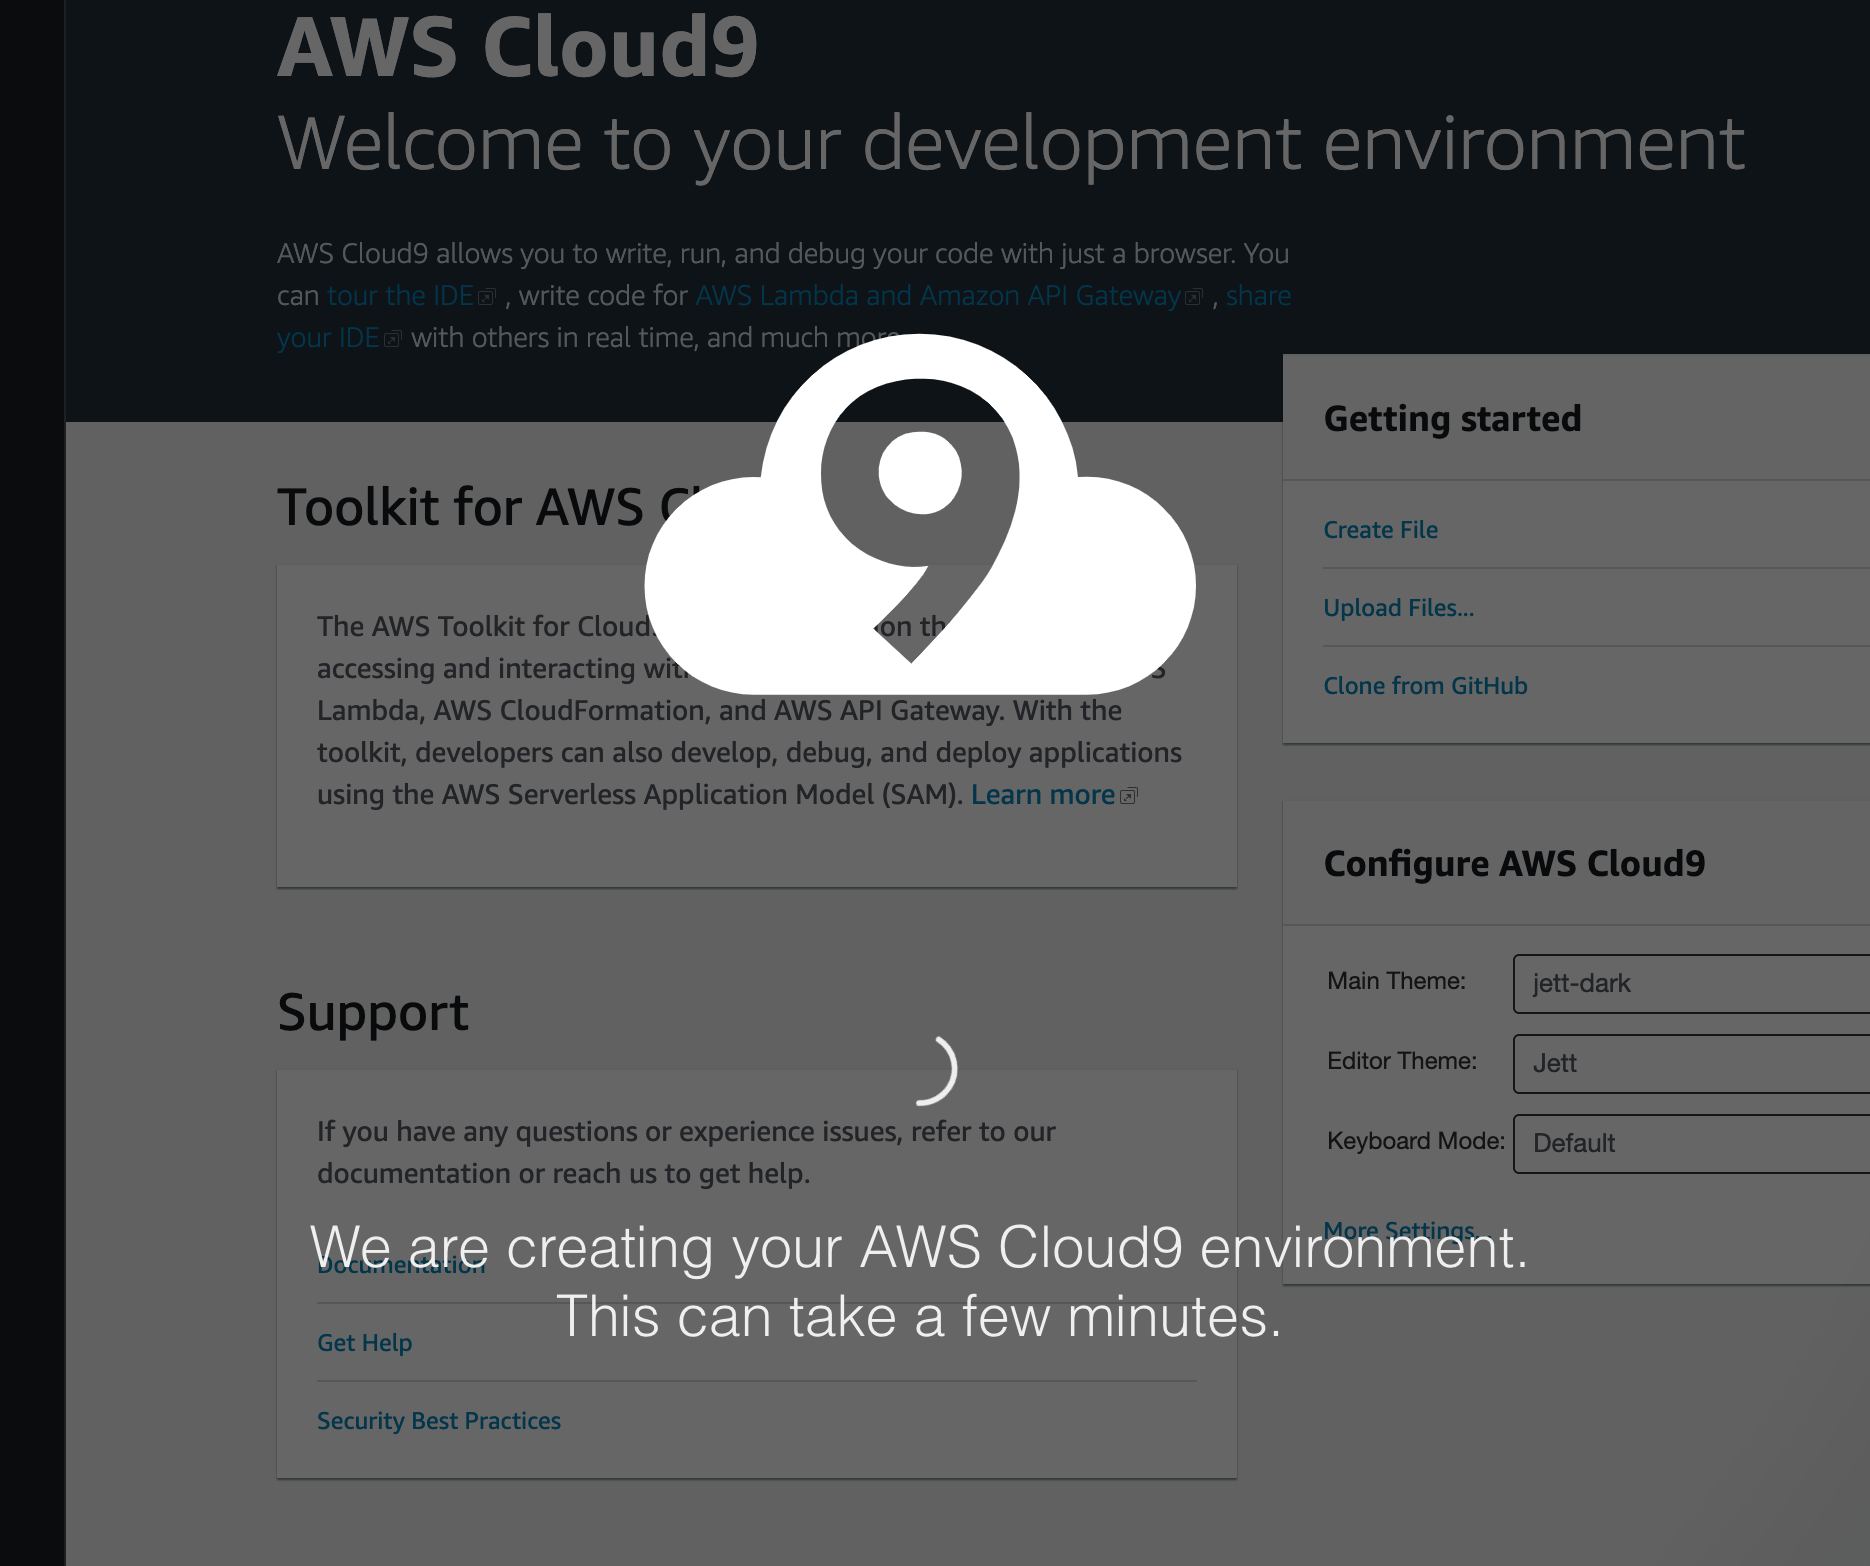The height and width of the screenshot is (1566, 1870).
Task: Click the external link icon after tour the IDE
Action: (x=487, y=298)
